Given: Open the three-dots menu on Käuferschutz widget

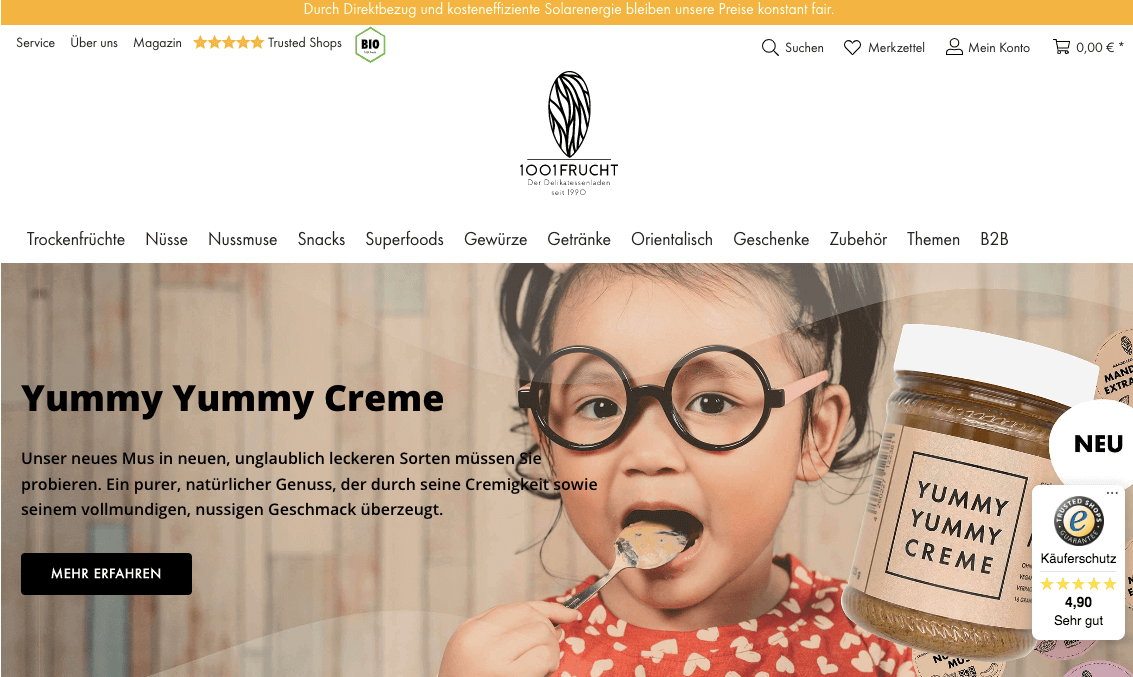Looking at the screenshot, I should 1112,493.
